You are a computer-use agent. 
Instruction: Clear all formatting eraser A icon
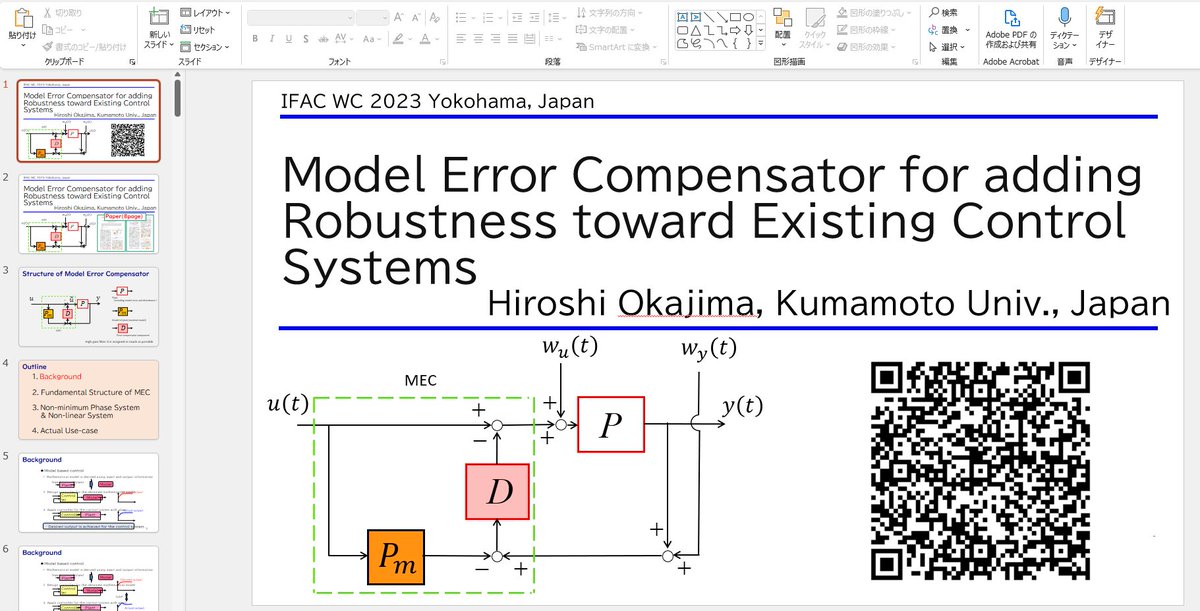(437, 16)
